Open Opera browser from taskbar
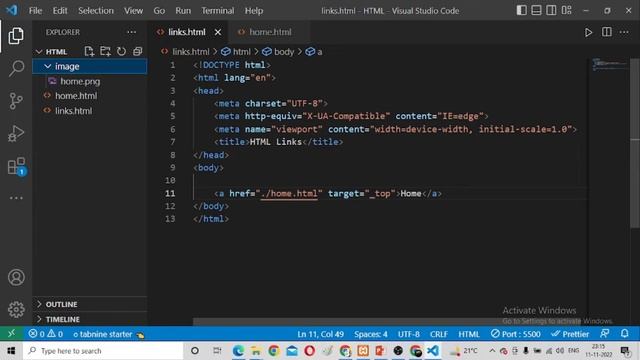640x360 pixels. pyautogui.click(x=309, y=351)
